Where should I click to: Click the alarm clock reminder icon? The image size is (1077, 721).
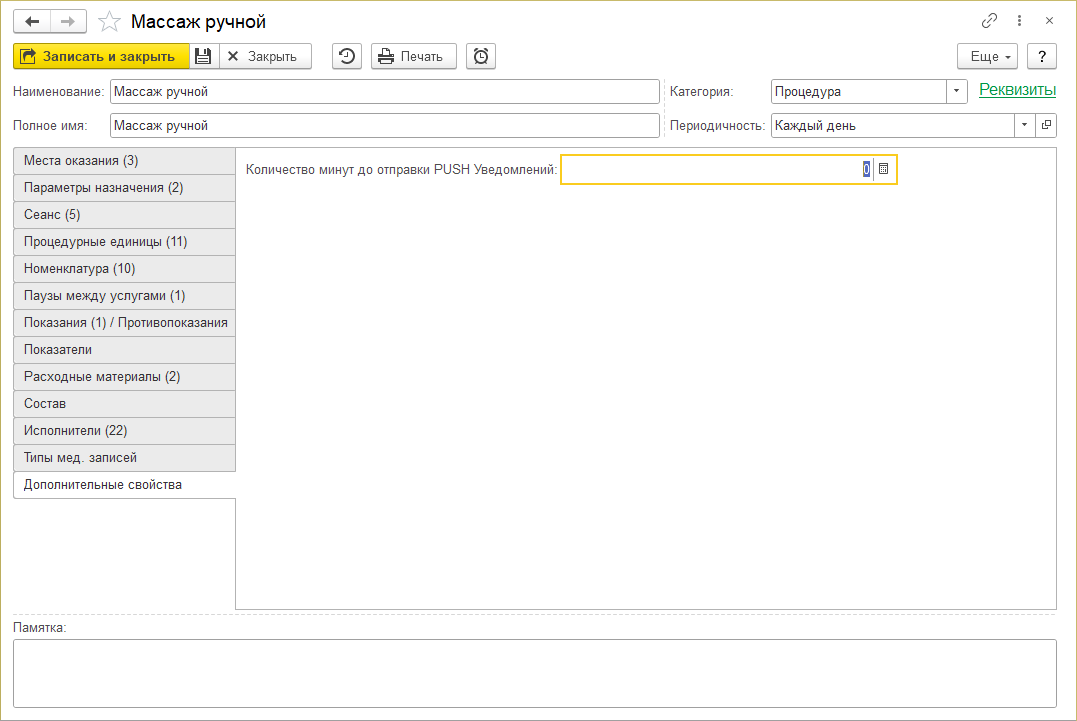(x=481, y=56)
